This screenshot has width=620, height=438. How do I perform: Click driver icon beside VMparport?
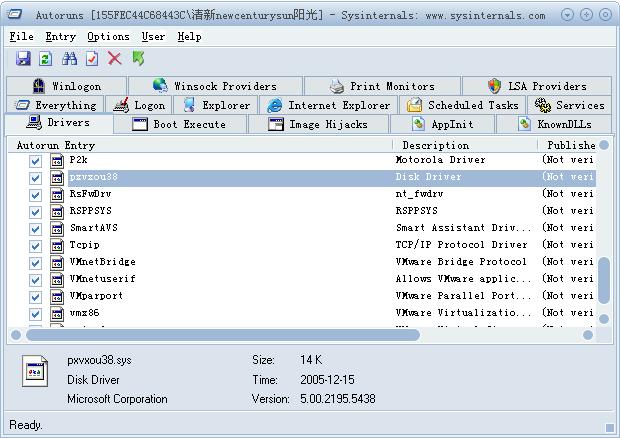57,296
